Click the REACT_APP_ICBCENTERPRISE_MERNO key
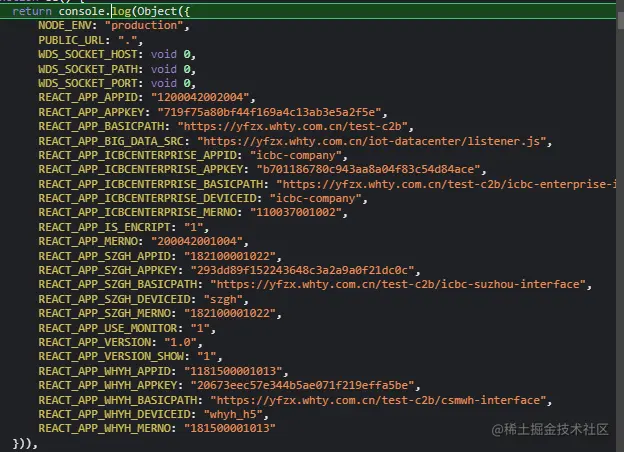Screen dimensions: 624x452 tap(137, 212)
